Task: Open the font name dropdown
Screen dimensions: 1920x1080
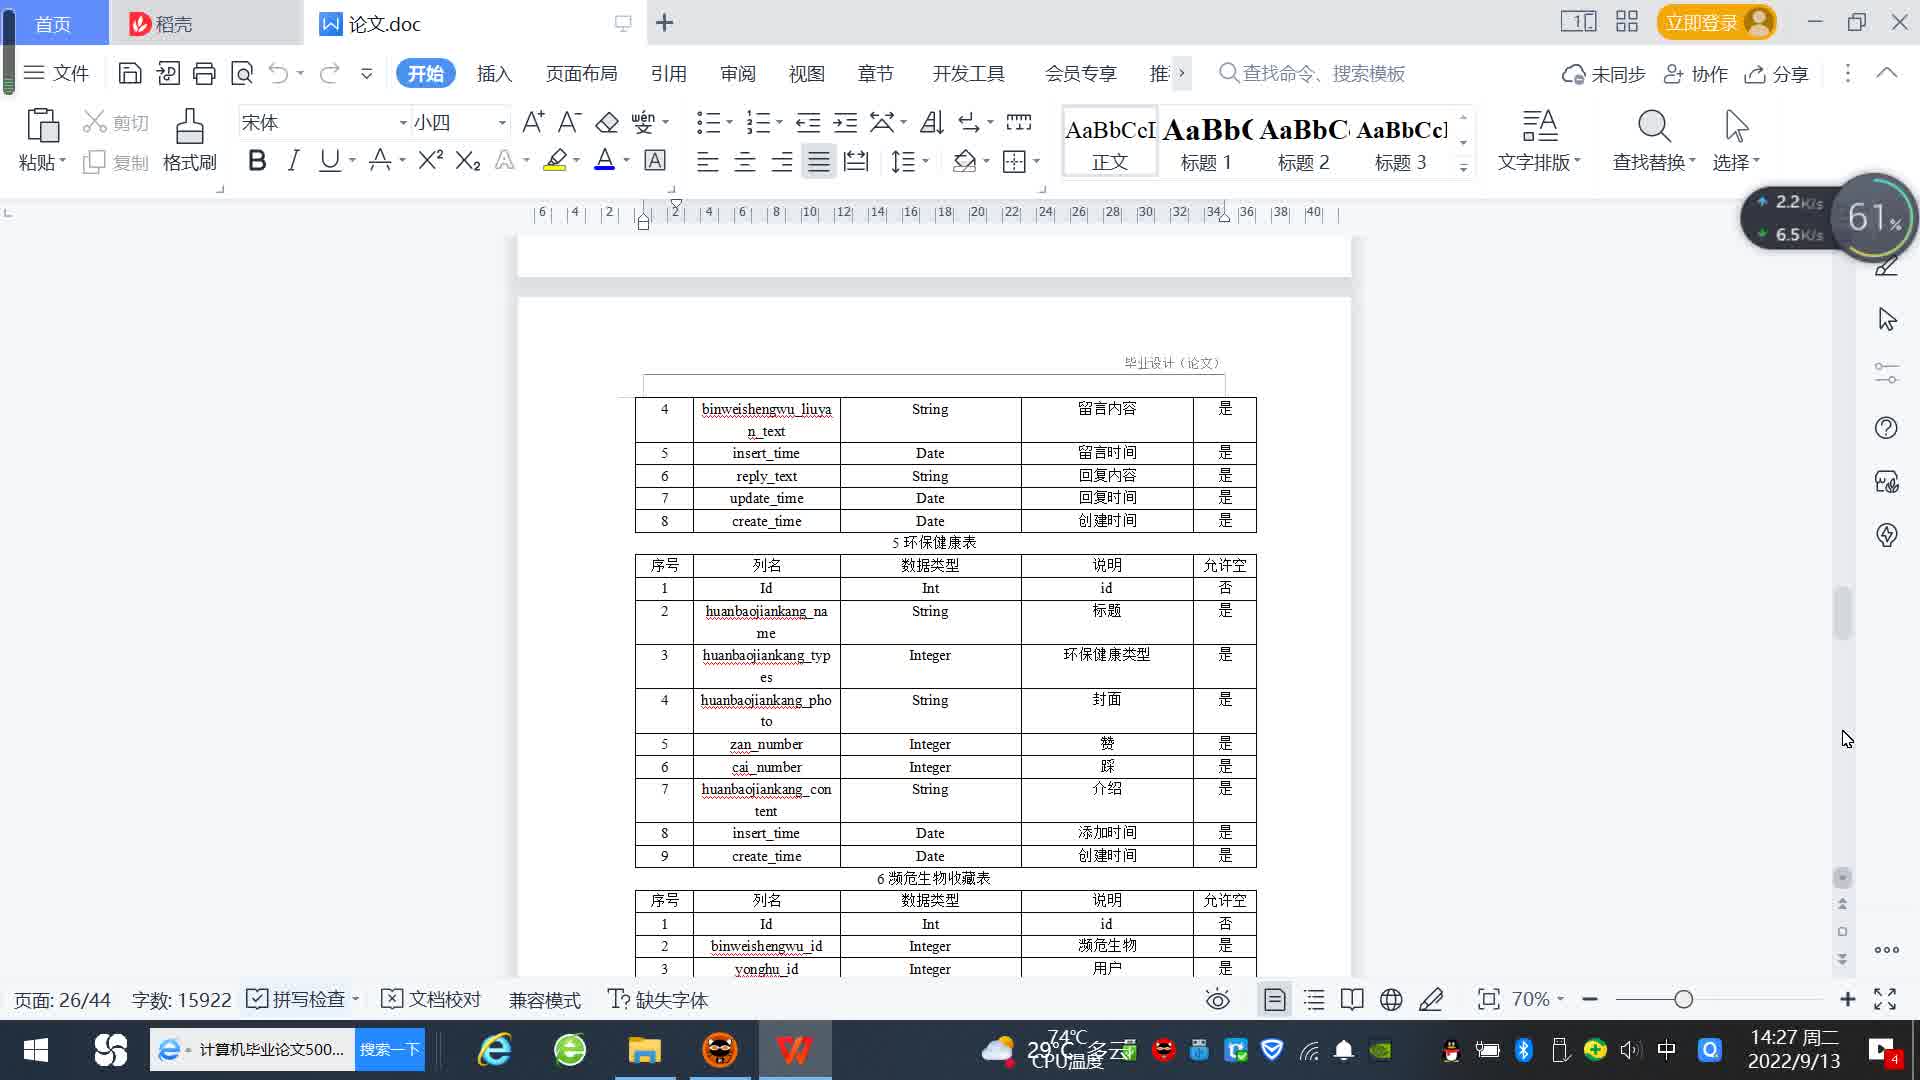Action: click(403, 122)
